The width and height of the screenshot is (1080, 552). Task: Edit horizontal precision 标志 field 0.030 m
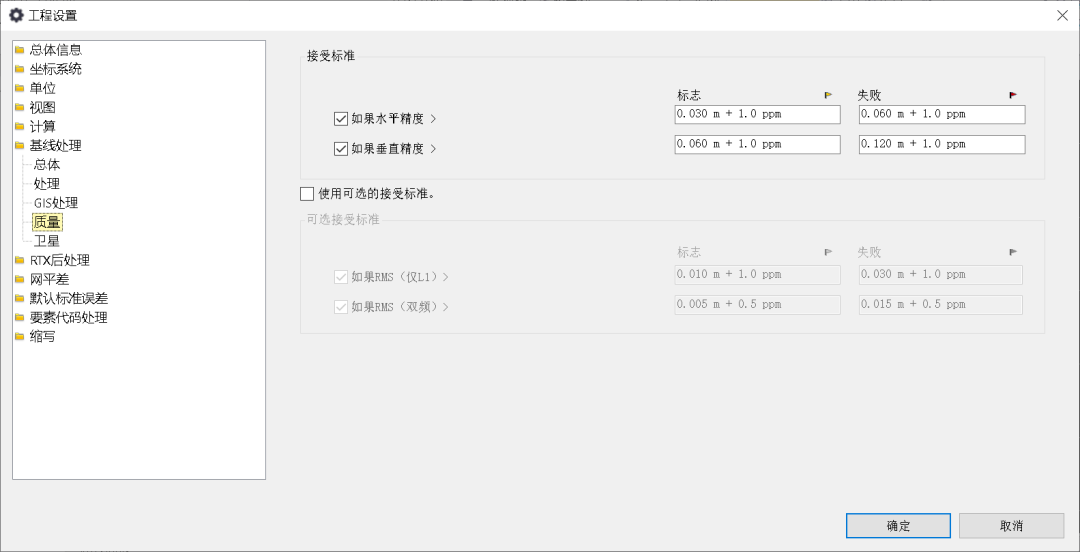pyautogui.click(x=758, y=114)
